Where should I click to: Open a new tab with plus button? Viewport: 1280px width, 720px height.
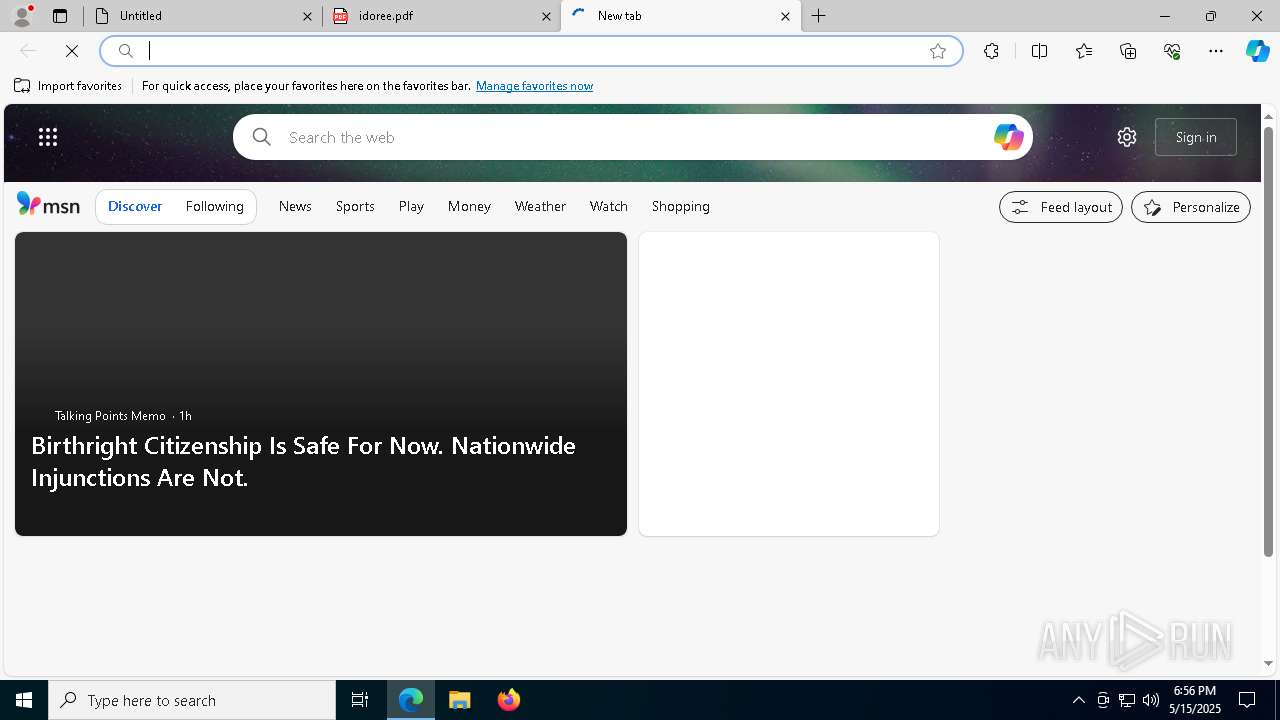818,16
